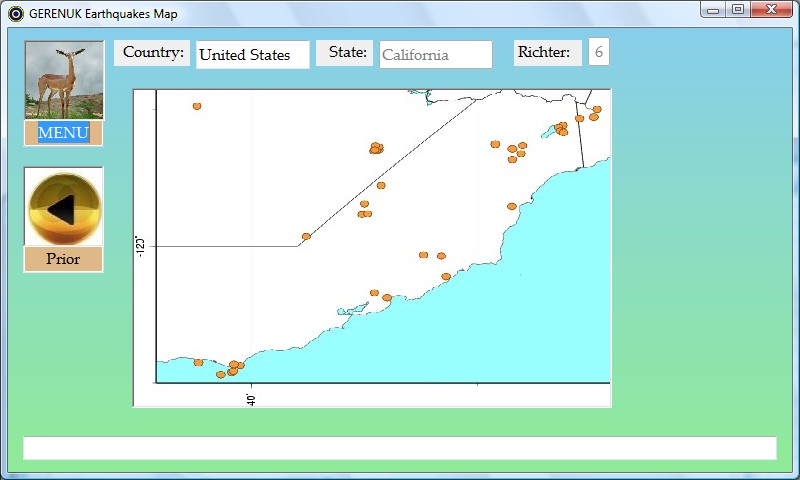This screenshot has width=800, height=480.
Task: Click the Country label
Action: pos(153,53)
